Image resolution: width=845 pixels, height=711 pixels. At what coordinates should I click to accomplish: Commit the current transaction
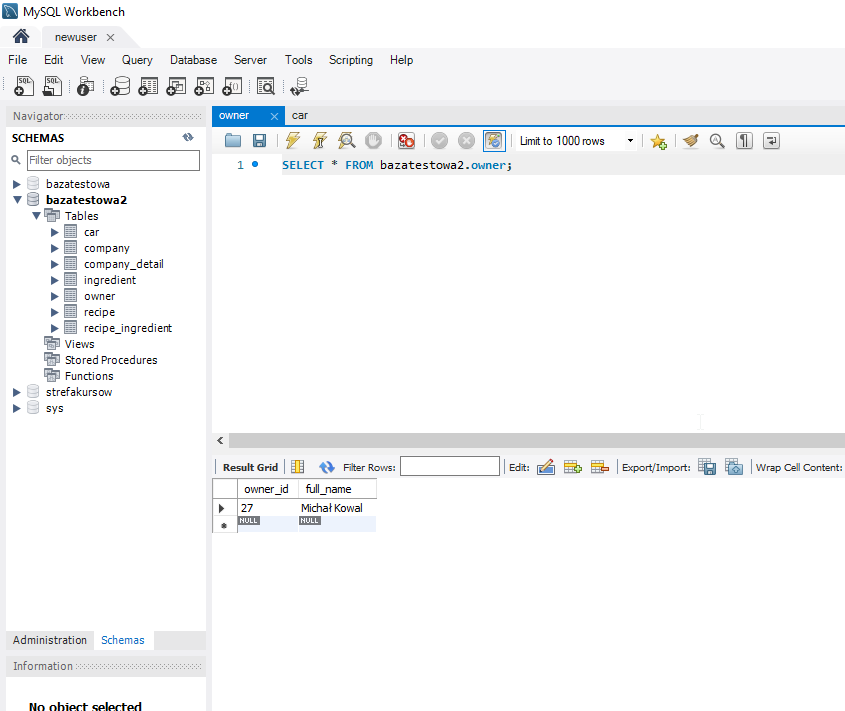click(439, 141)
